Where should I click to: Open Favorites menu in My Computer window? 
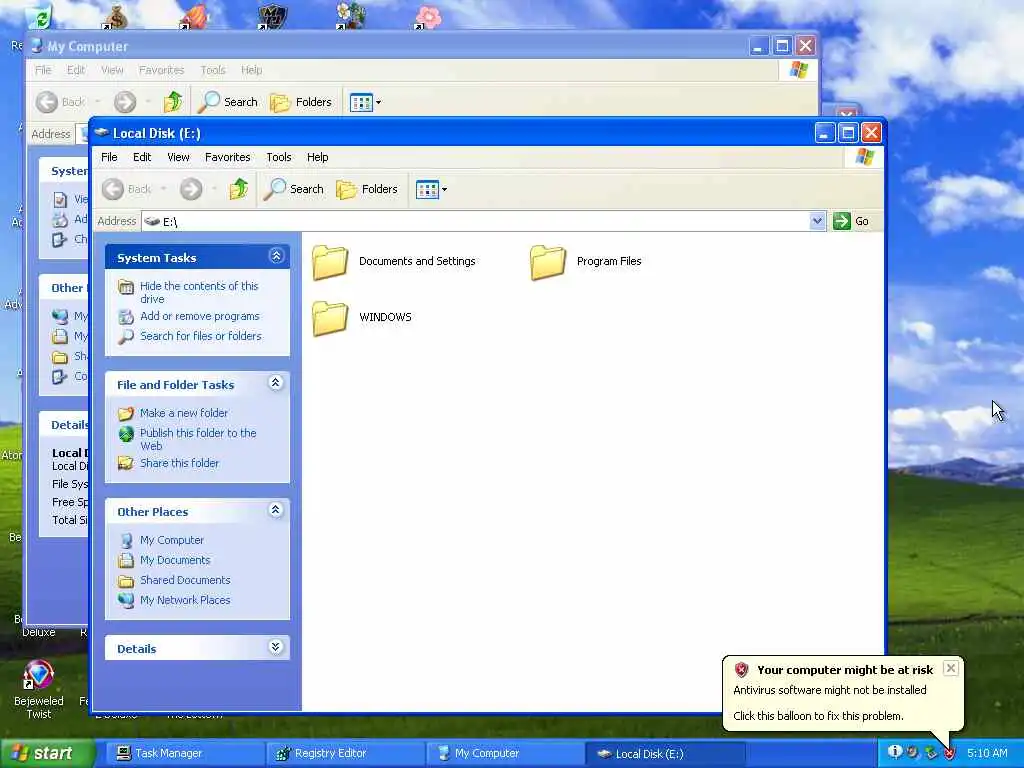tap(161, 70)
